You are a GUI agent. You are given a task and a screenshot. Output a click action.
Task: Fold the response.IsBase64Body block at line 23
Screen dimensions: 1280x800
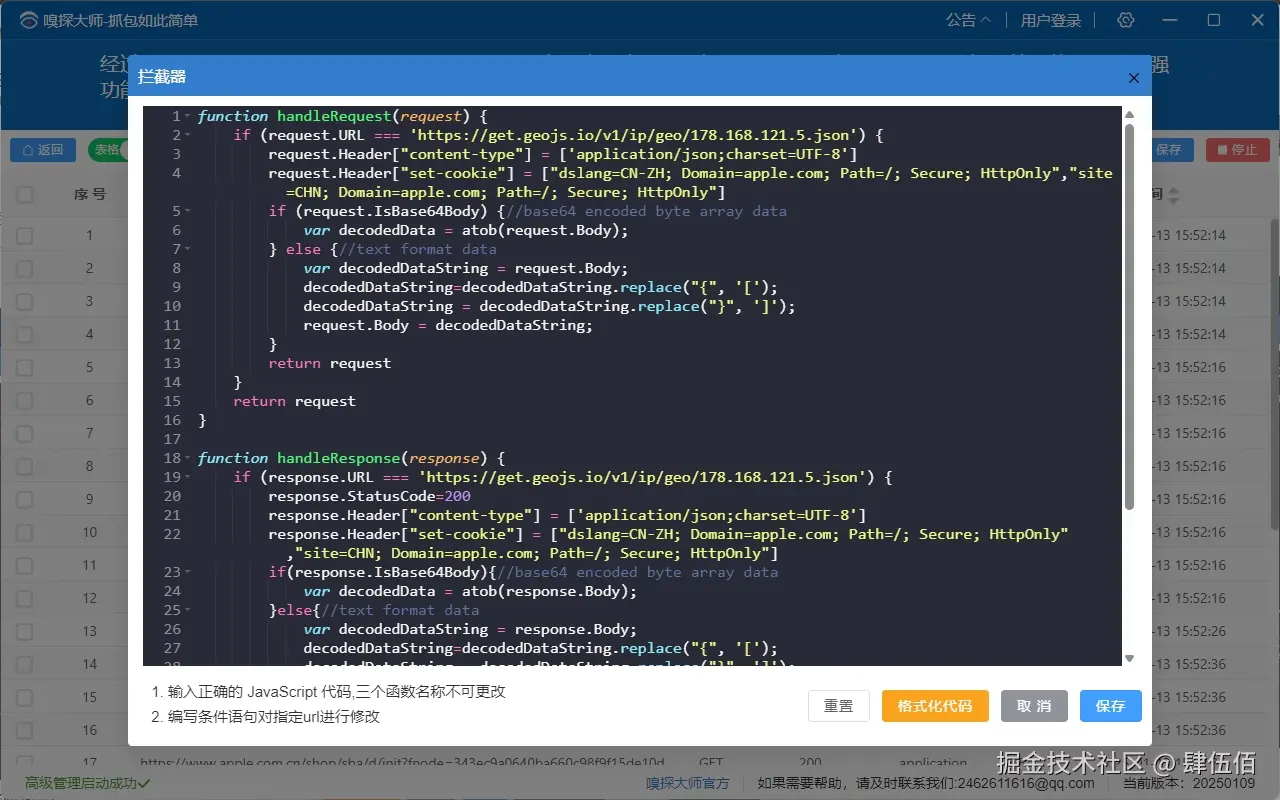tap(188, 572)
